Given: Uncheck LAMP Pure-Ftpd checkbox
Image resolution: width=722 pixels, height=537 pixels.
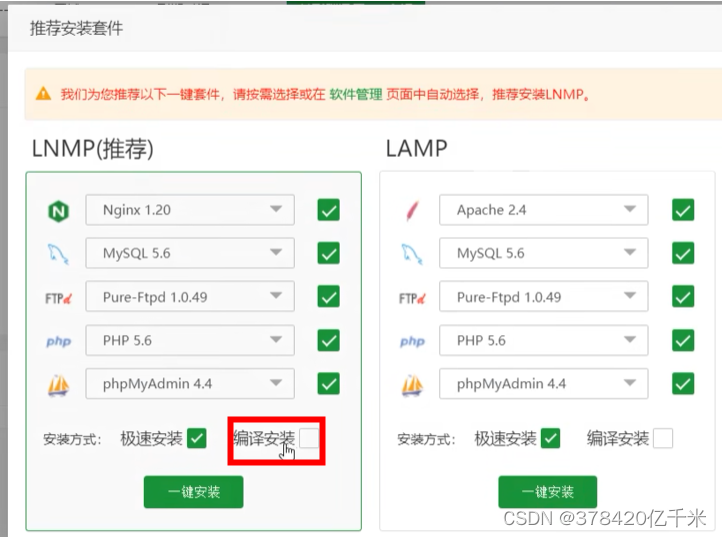Looking at the screenshot, I should (683, 297).
